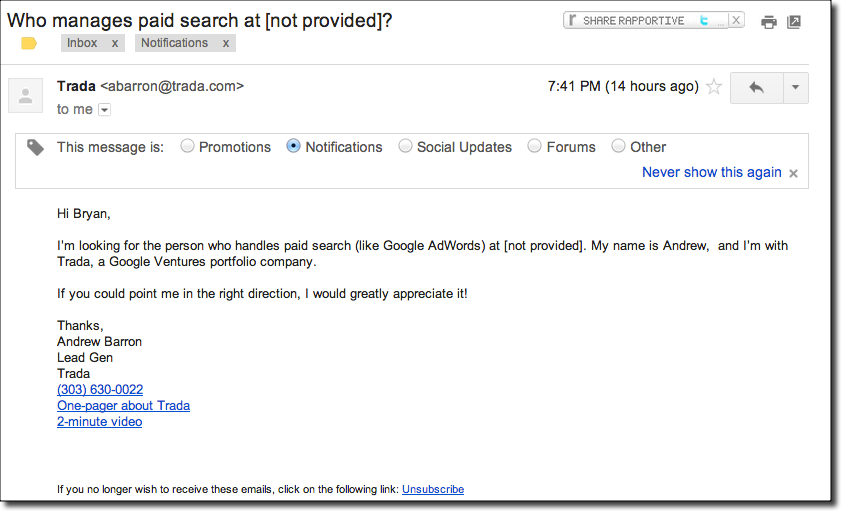Click 'Never show this again' link
Viewport: 841px width, 511px height.
[711, 172]
